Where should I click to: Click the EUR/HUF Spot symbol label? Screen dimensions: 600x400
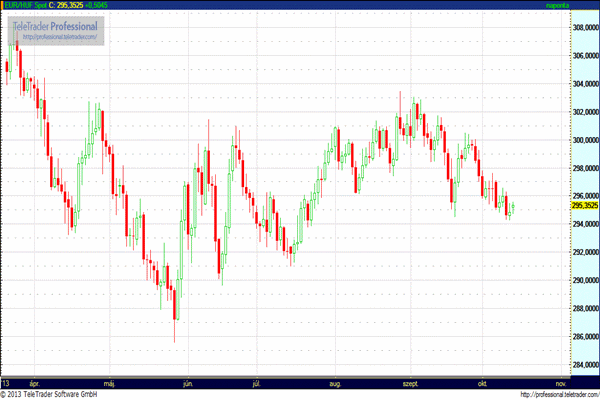coord(24,5)
